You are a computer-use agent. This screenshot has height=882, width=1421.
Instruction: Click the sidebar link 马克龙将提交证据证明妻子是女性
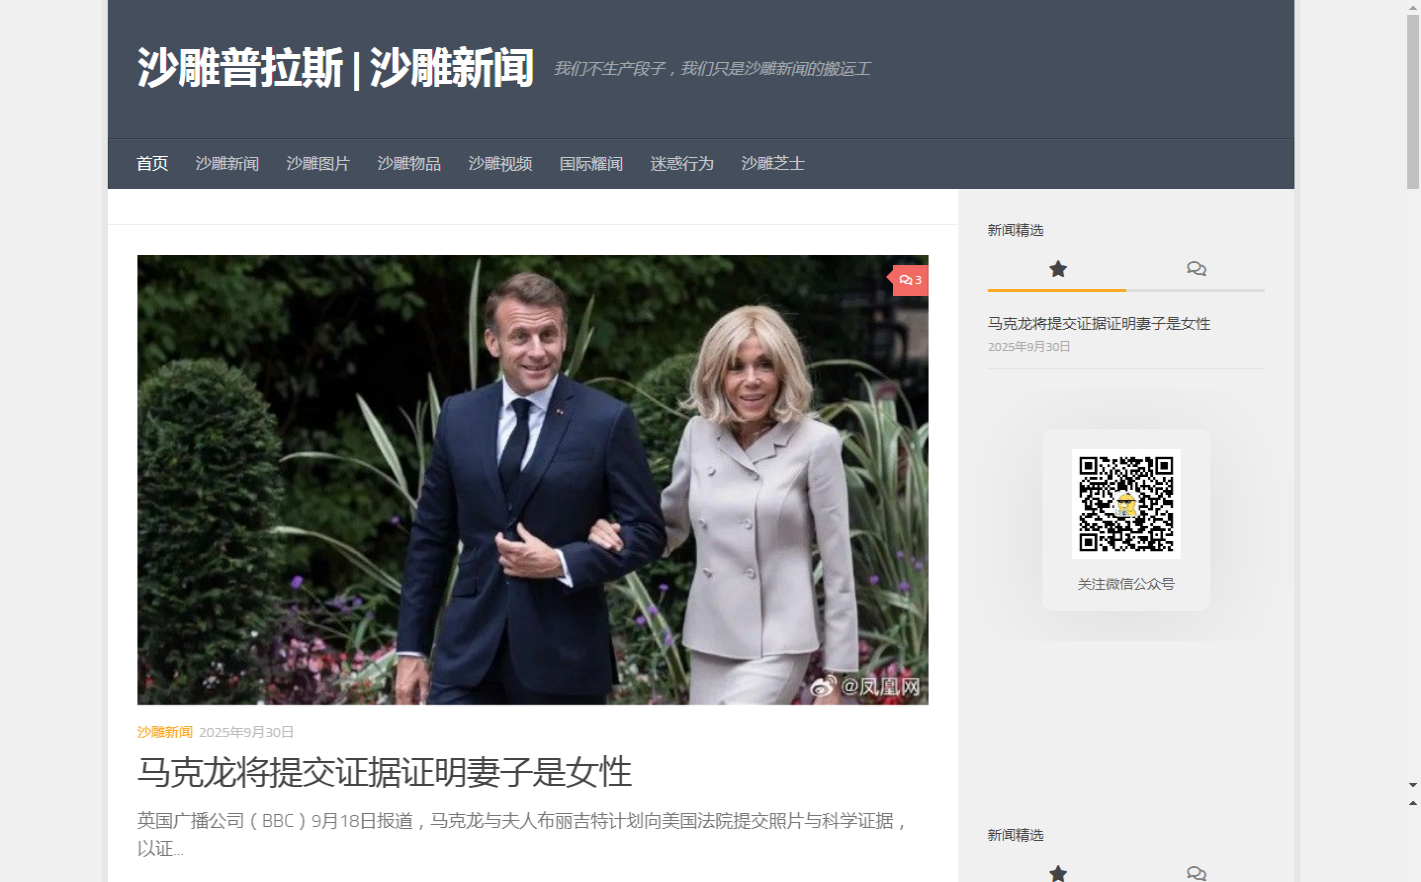point(1097,323)
